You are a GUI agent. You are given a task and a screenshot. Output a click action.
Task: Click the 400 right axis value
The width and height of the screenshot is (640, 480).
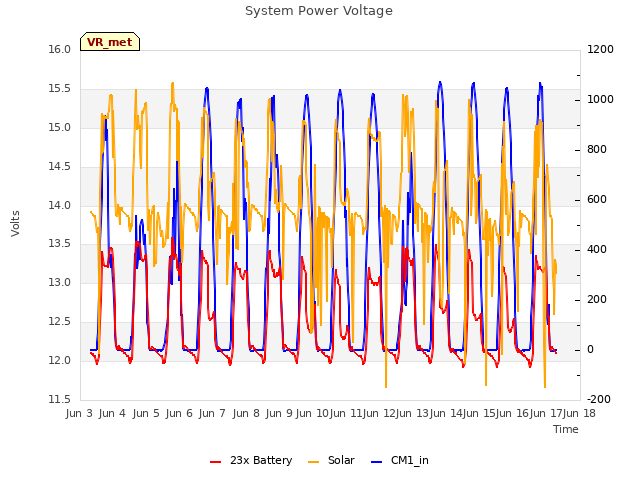pyautogui.click(x=597, y=249)
